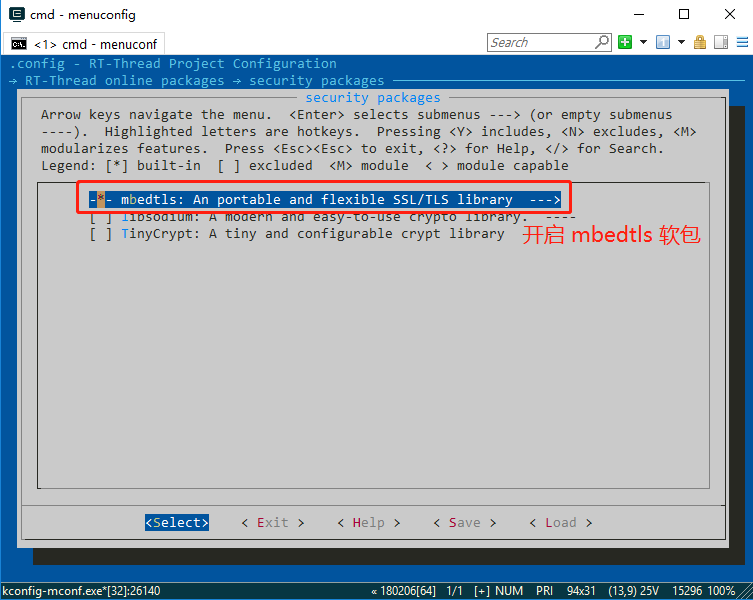Open the hamburger system menu icon

pos(742,42)
